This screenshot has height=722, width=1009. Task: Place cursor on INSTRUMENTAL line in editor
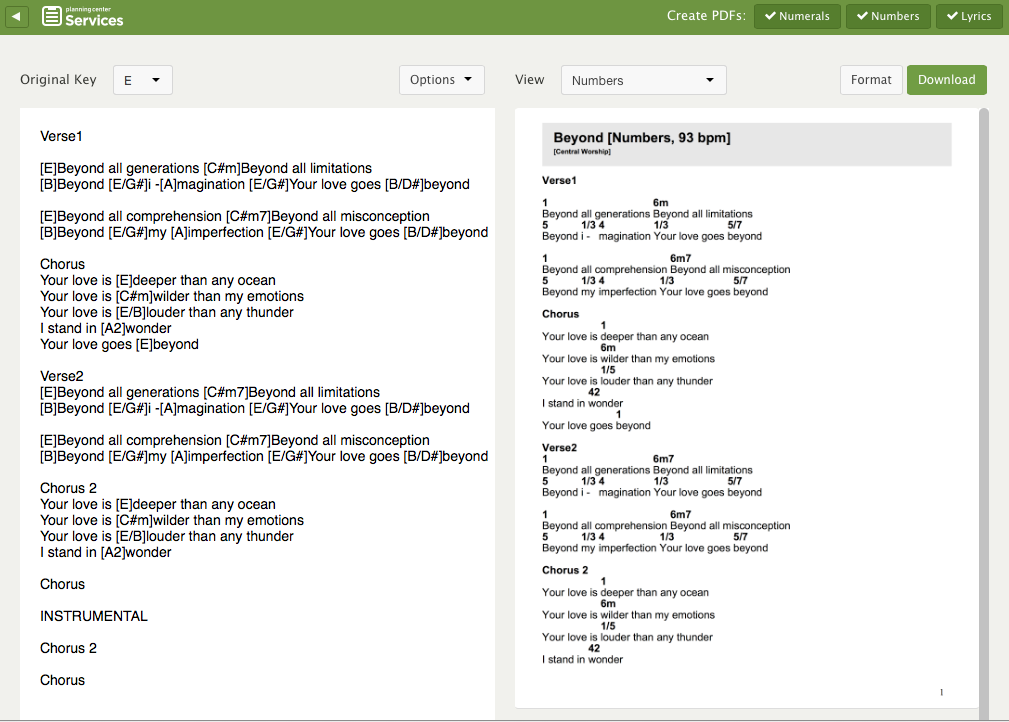[94, 616]
